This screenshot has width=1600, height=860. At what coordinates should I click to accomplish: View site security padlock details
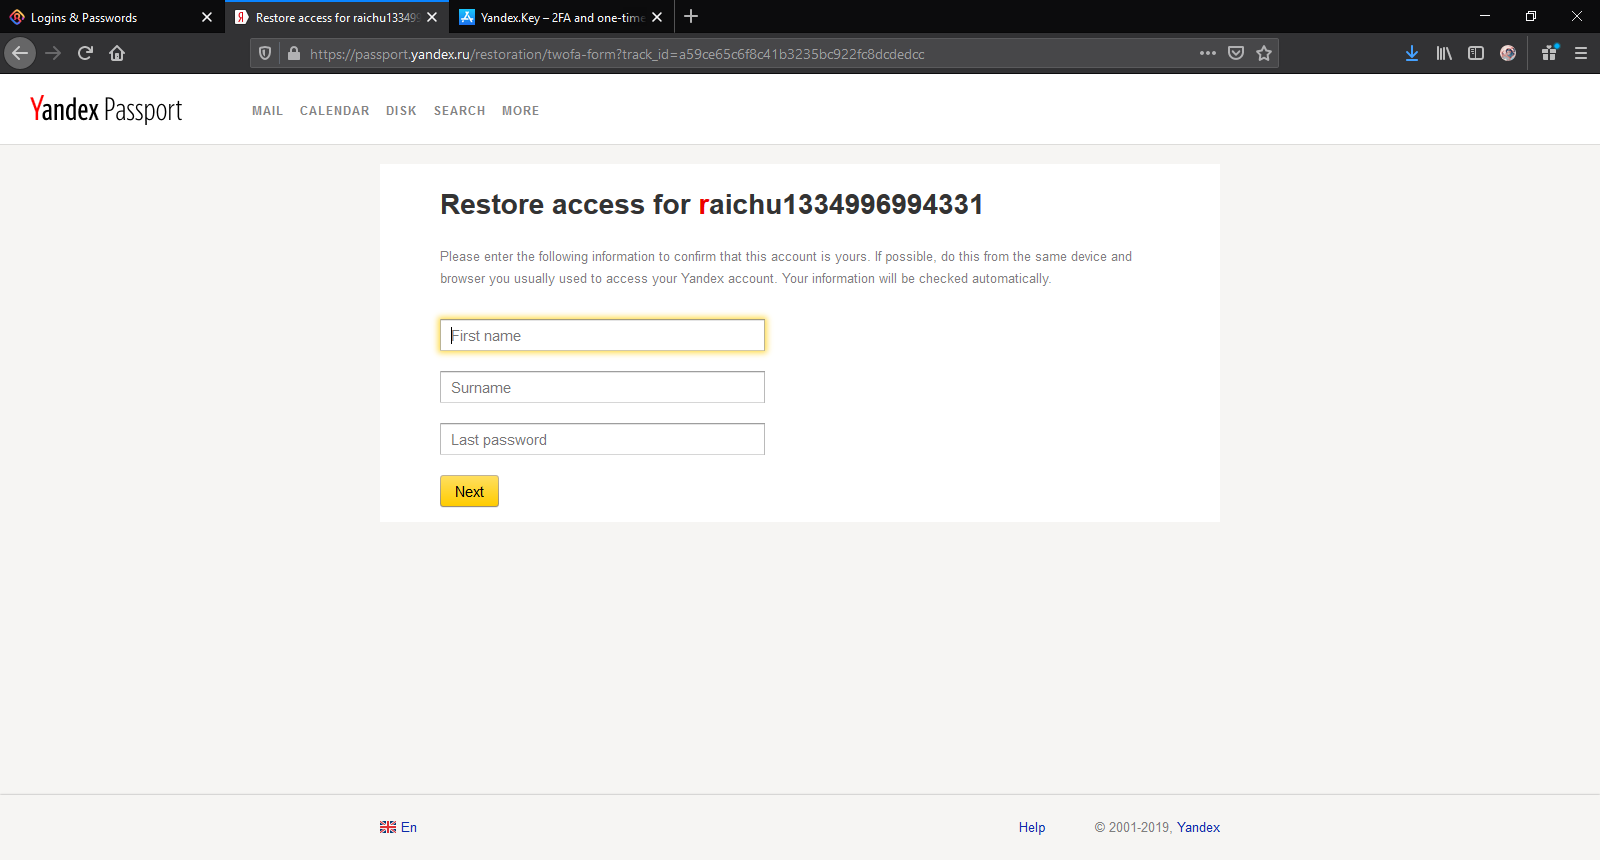(294, 54)
